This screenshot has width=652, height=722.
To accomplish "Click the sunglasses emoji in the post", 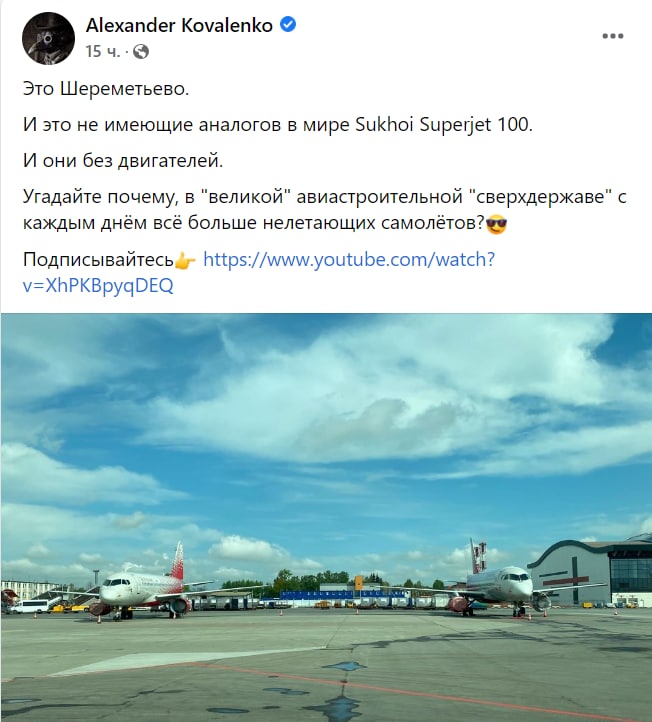I will tap(496, 224).
